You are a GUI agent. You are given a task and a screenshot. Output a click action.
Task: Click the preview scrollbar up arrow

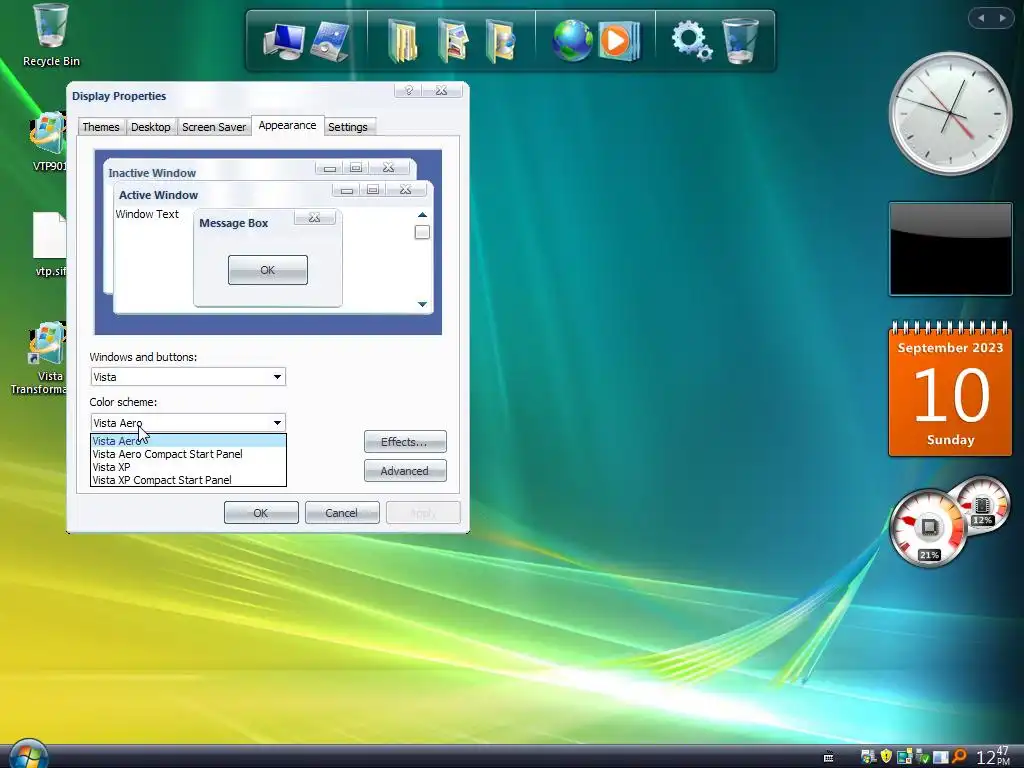[x=423, y=214]
